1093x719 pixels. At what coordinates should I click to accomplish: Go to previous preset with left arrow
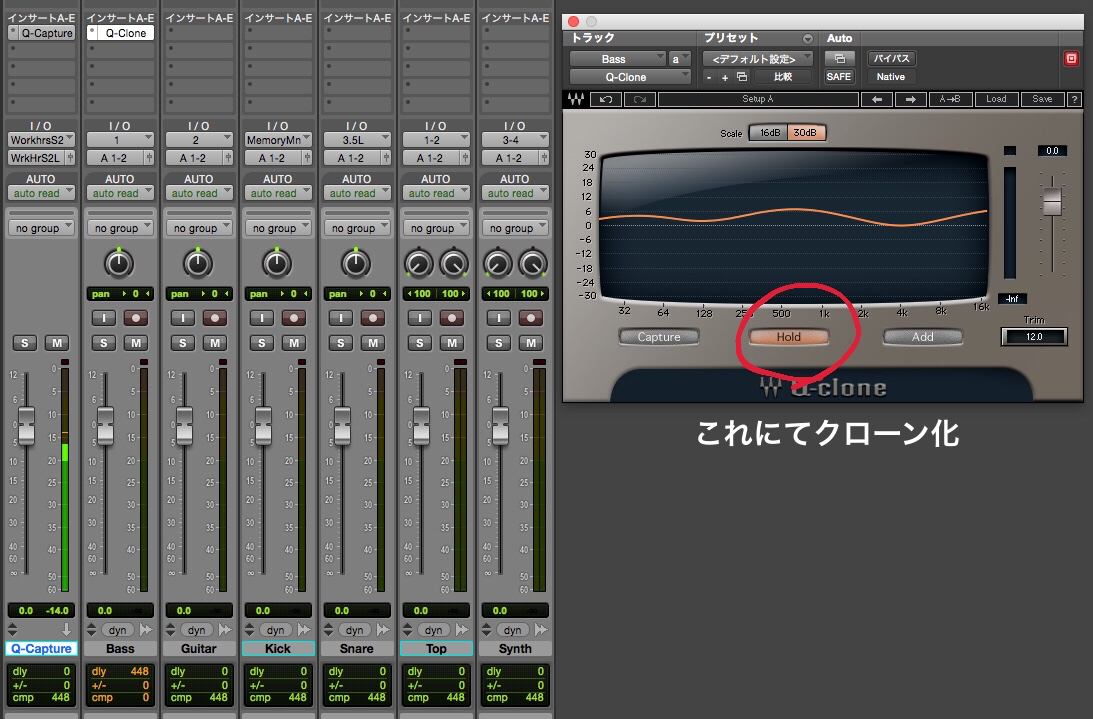(877, 99)
